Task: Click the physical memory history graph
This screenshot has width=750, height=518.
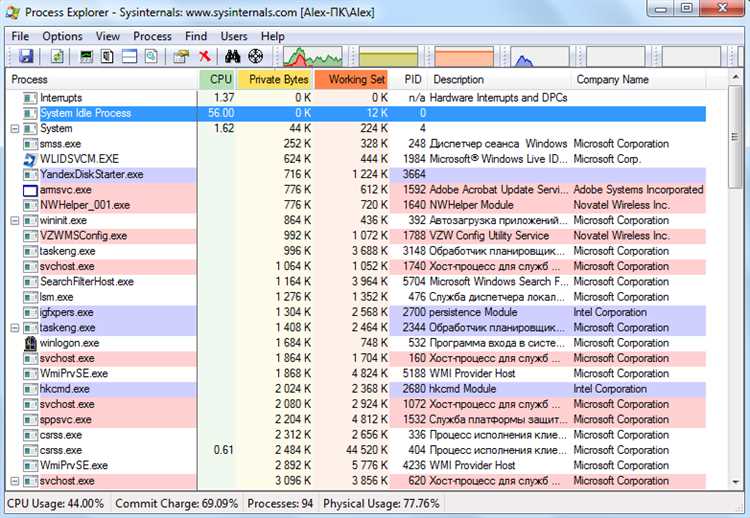Action: tap(464, 56)
